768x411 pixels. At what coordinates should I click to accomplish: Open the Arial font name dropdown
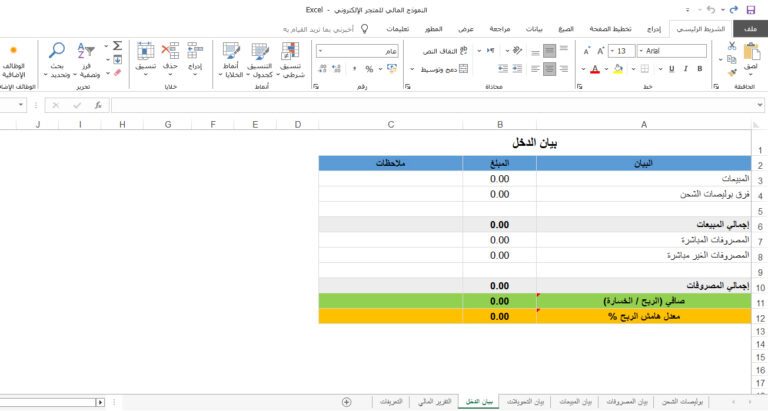641,51
